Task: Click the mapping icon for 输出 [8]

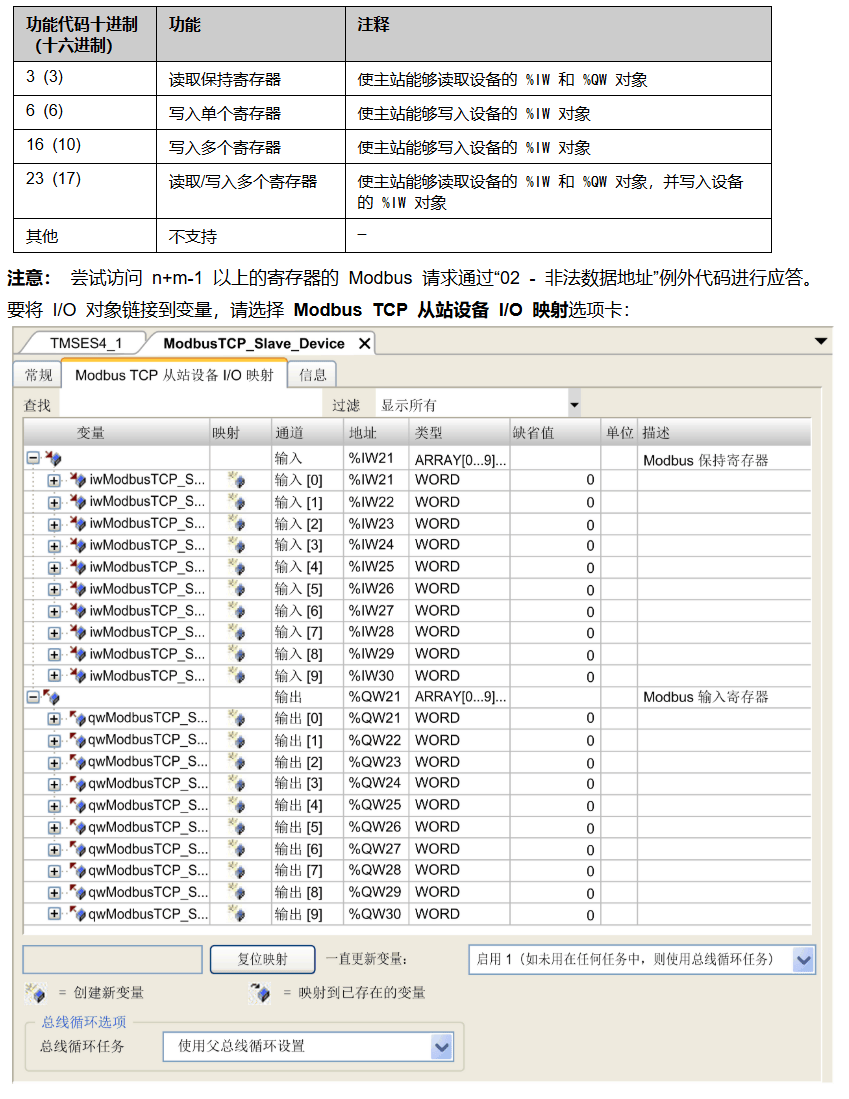Action: point(237,892)
